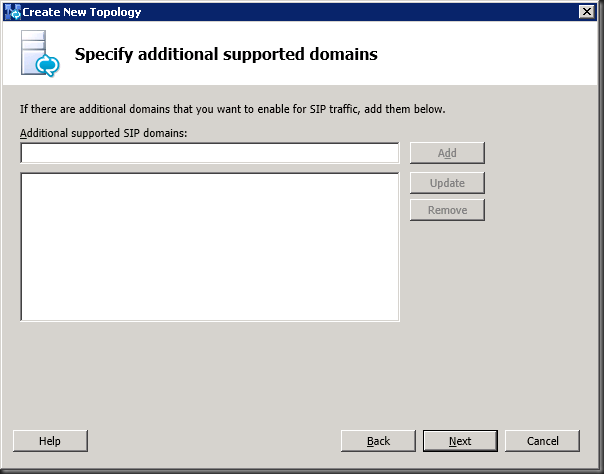This screenshot has width=604, height=474.
Task: Click the instruction text about SIP traffic
Action: 233,109
